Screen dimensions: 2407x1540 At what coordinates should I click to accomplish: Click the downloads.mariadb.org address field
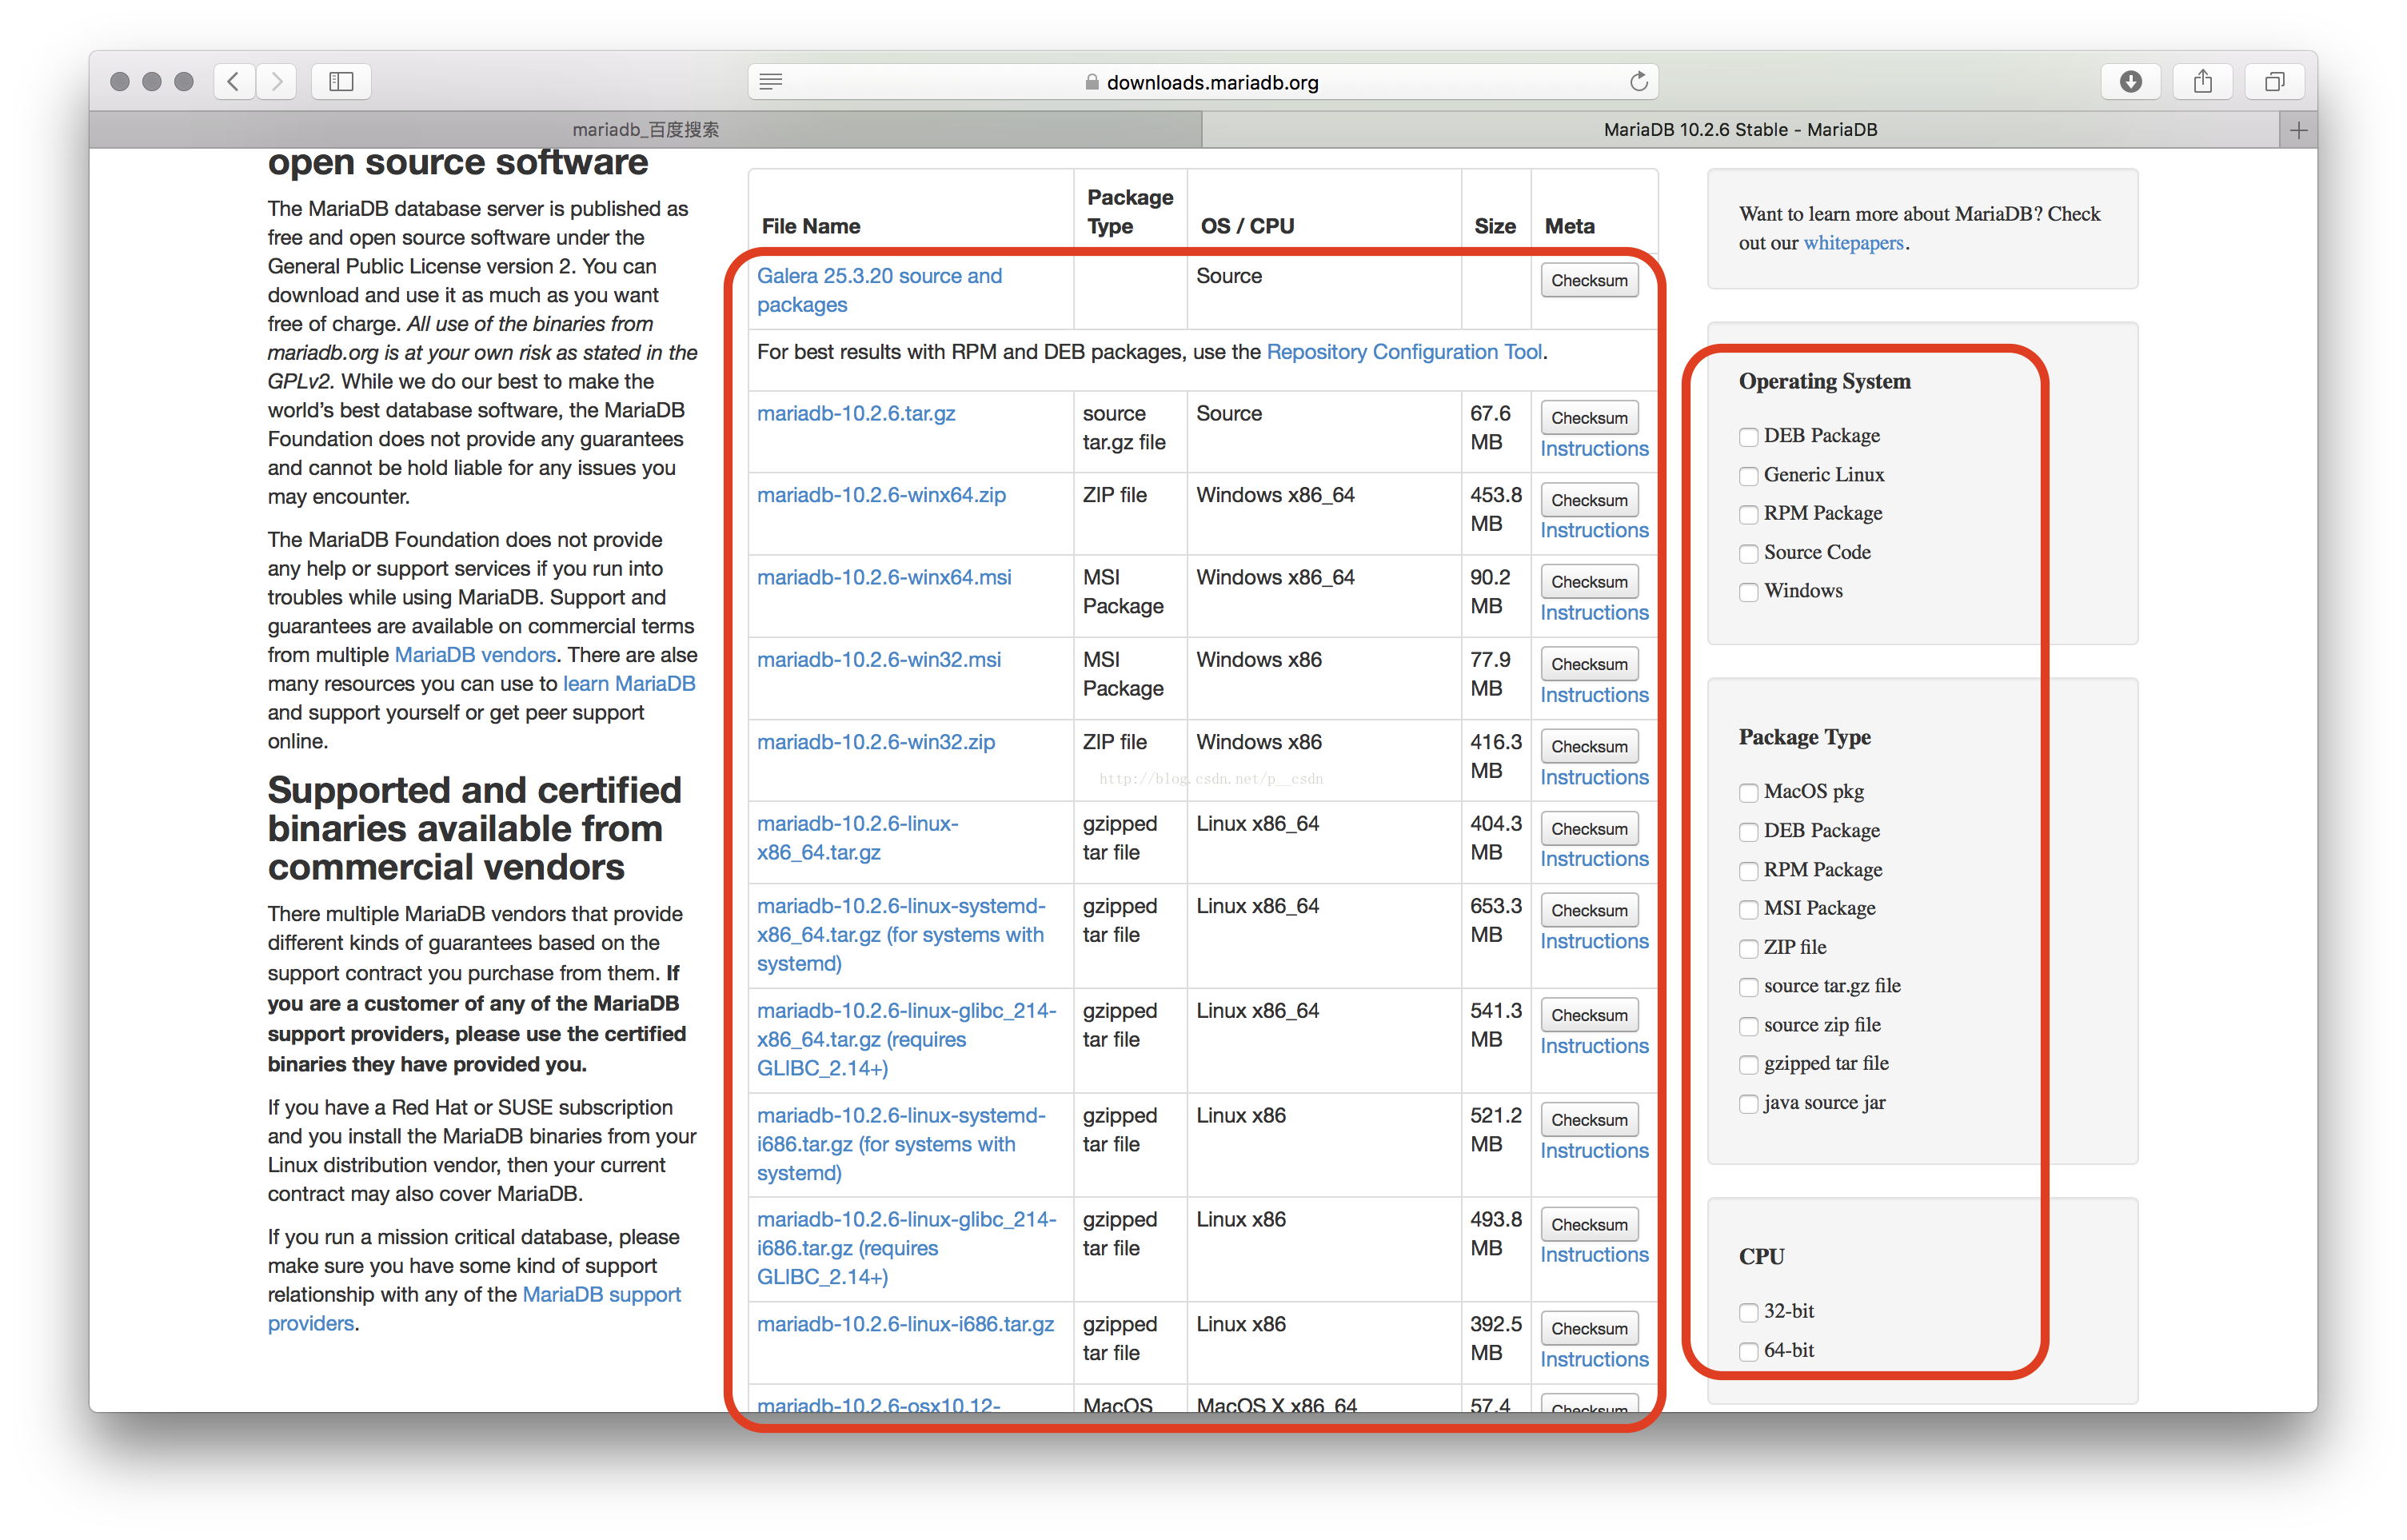coord(1211,82)
